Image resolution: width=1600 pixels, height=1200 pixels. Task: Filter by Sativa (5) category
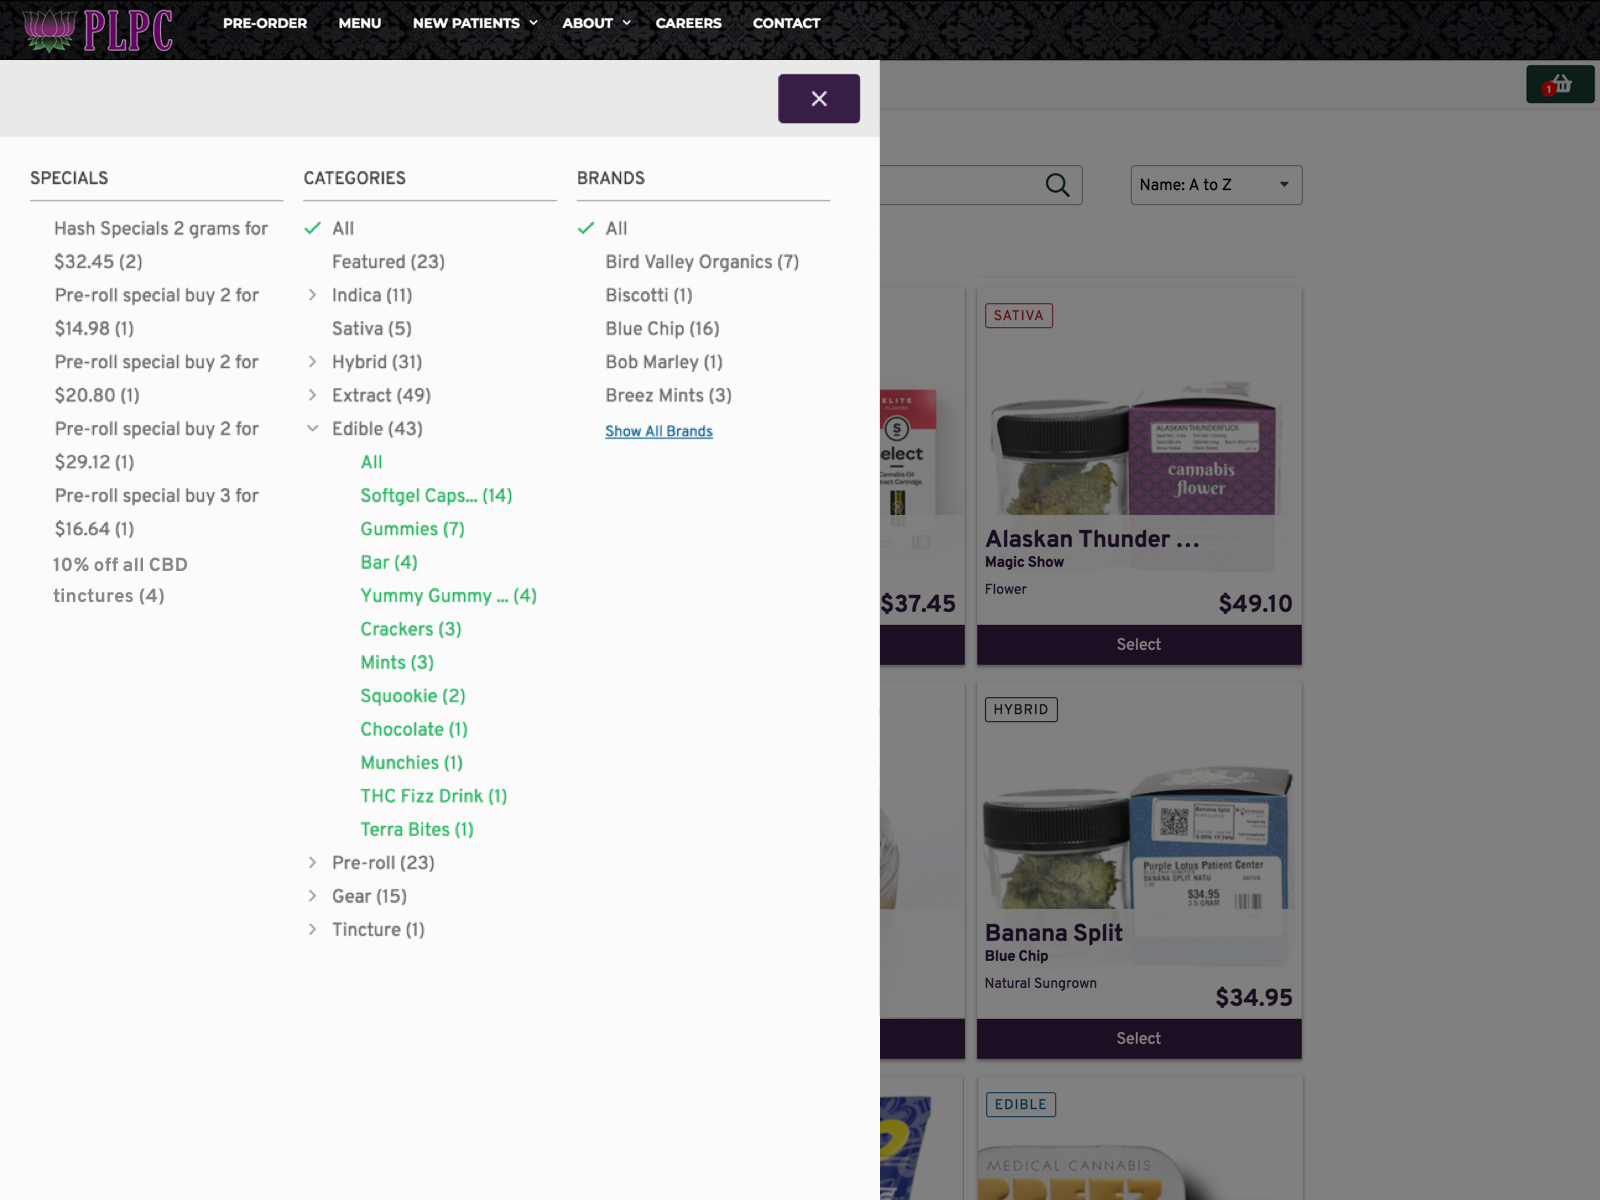tap(372, 328)
